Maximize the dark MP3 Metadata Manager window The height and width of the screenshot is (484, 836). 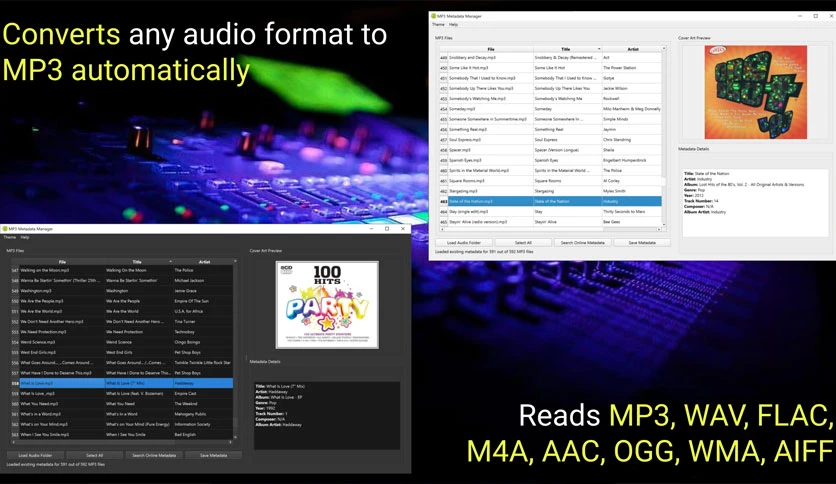[387, 229]
